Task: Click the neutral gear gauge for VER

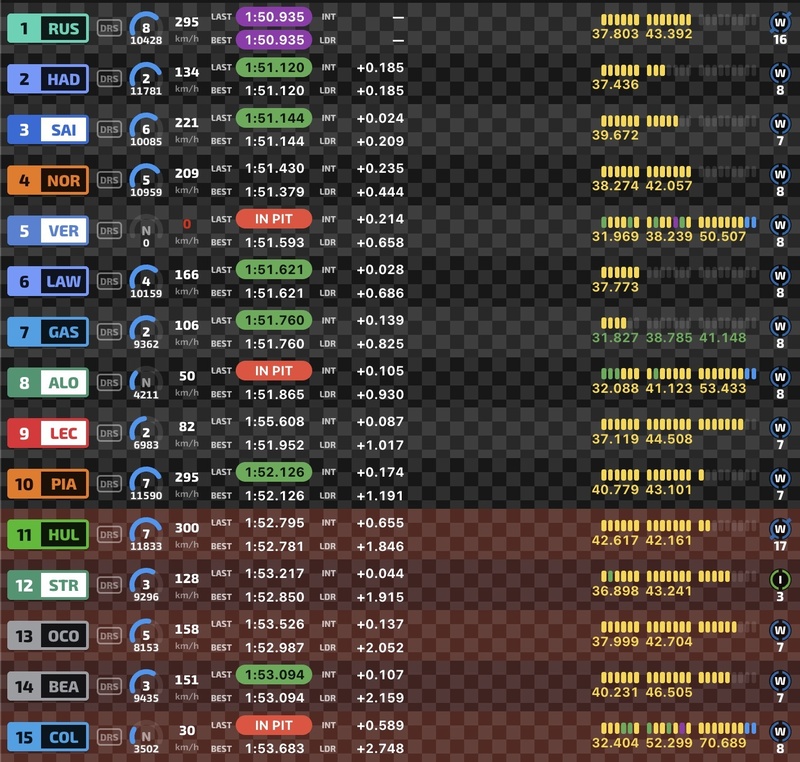Action: (x=146, y=231)
